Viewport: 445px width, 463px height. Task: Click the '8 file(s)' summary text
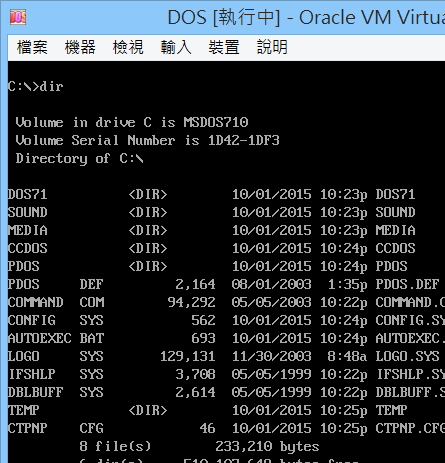(115, 446)
